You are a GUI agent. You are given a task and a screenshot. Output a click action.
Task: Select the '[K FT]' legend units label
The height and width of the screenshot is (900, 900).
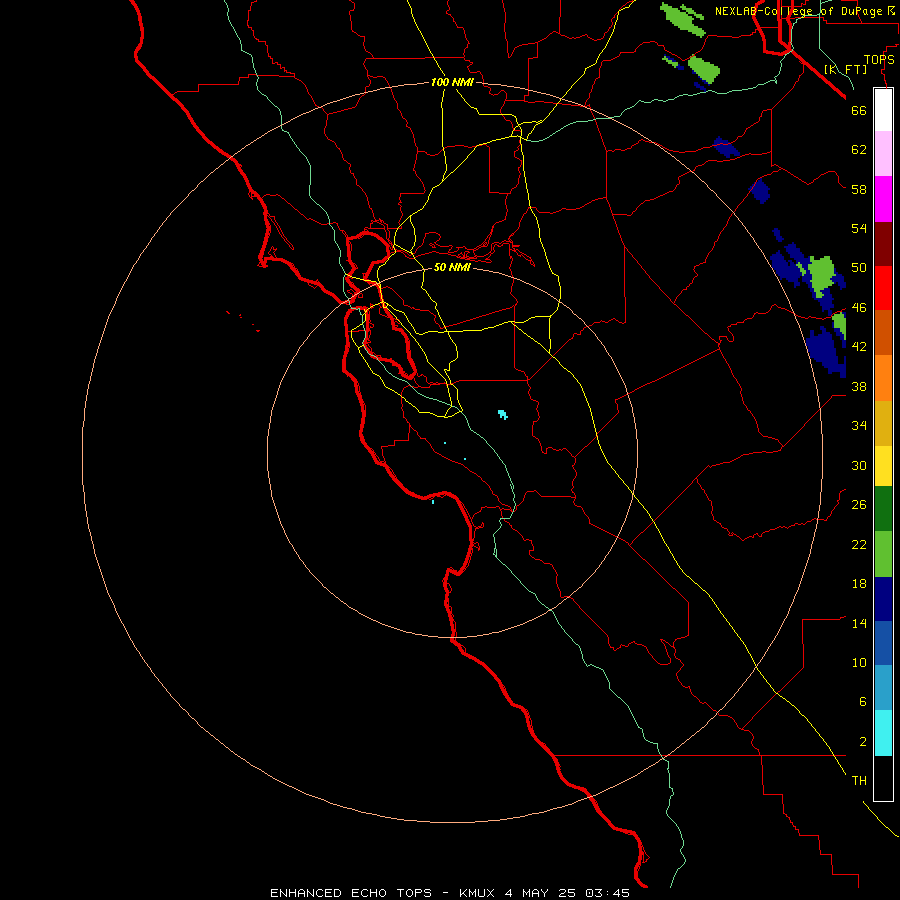click(845, 69)
